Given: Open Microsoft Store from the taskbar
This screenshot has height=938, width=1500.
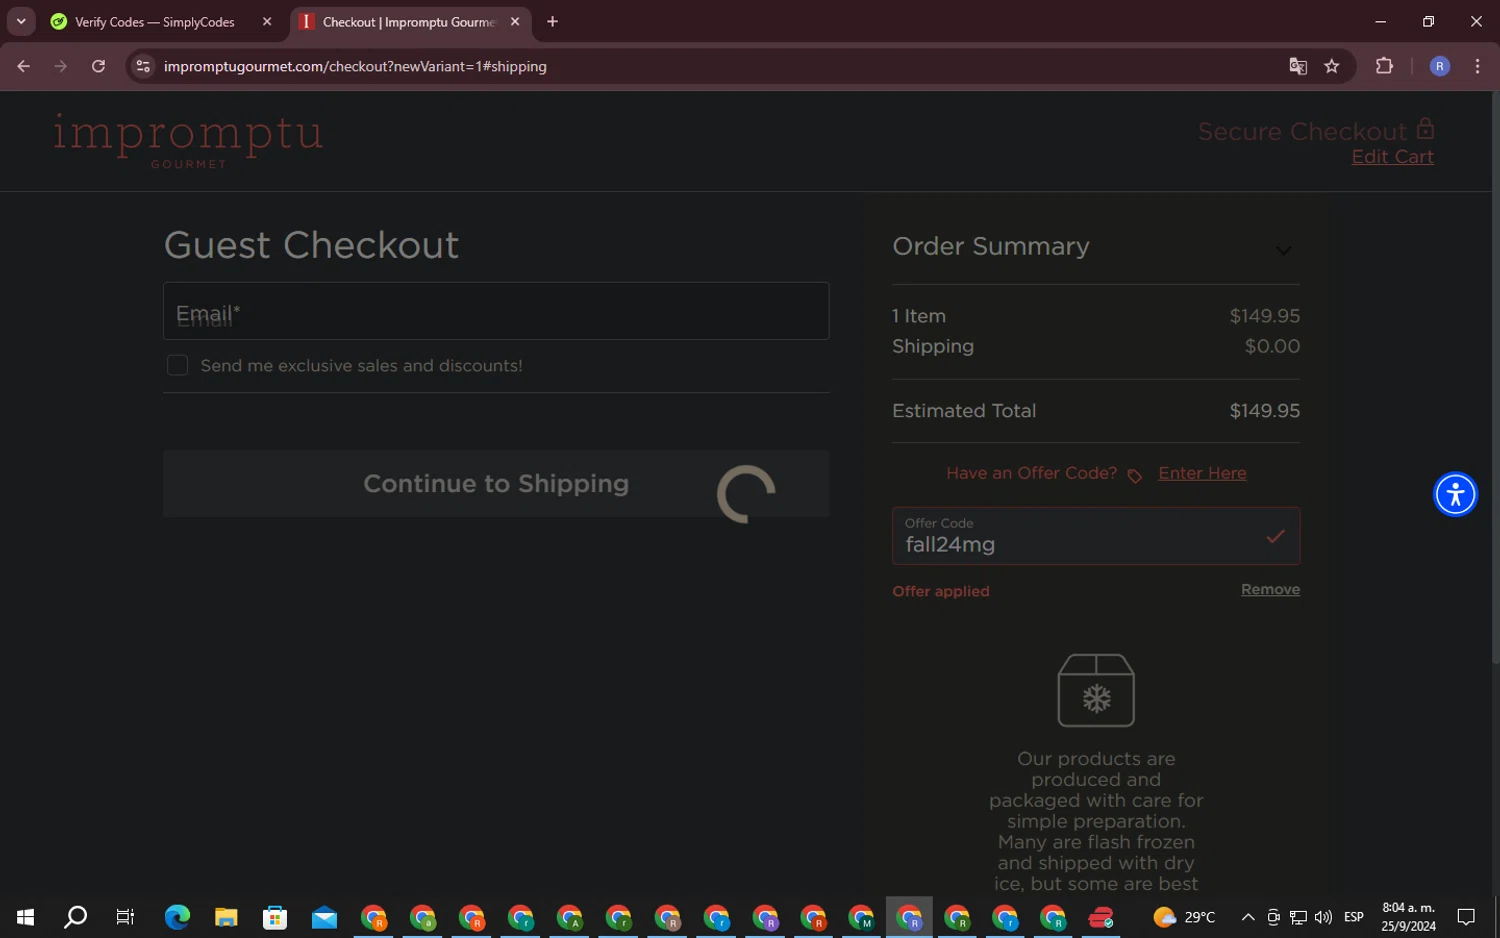Looking at the screenshot, I should tap(275, 917).
